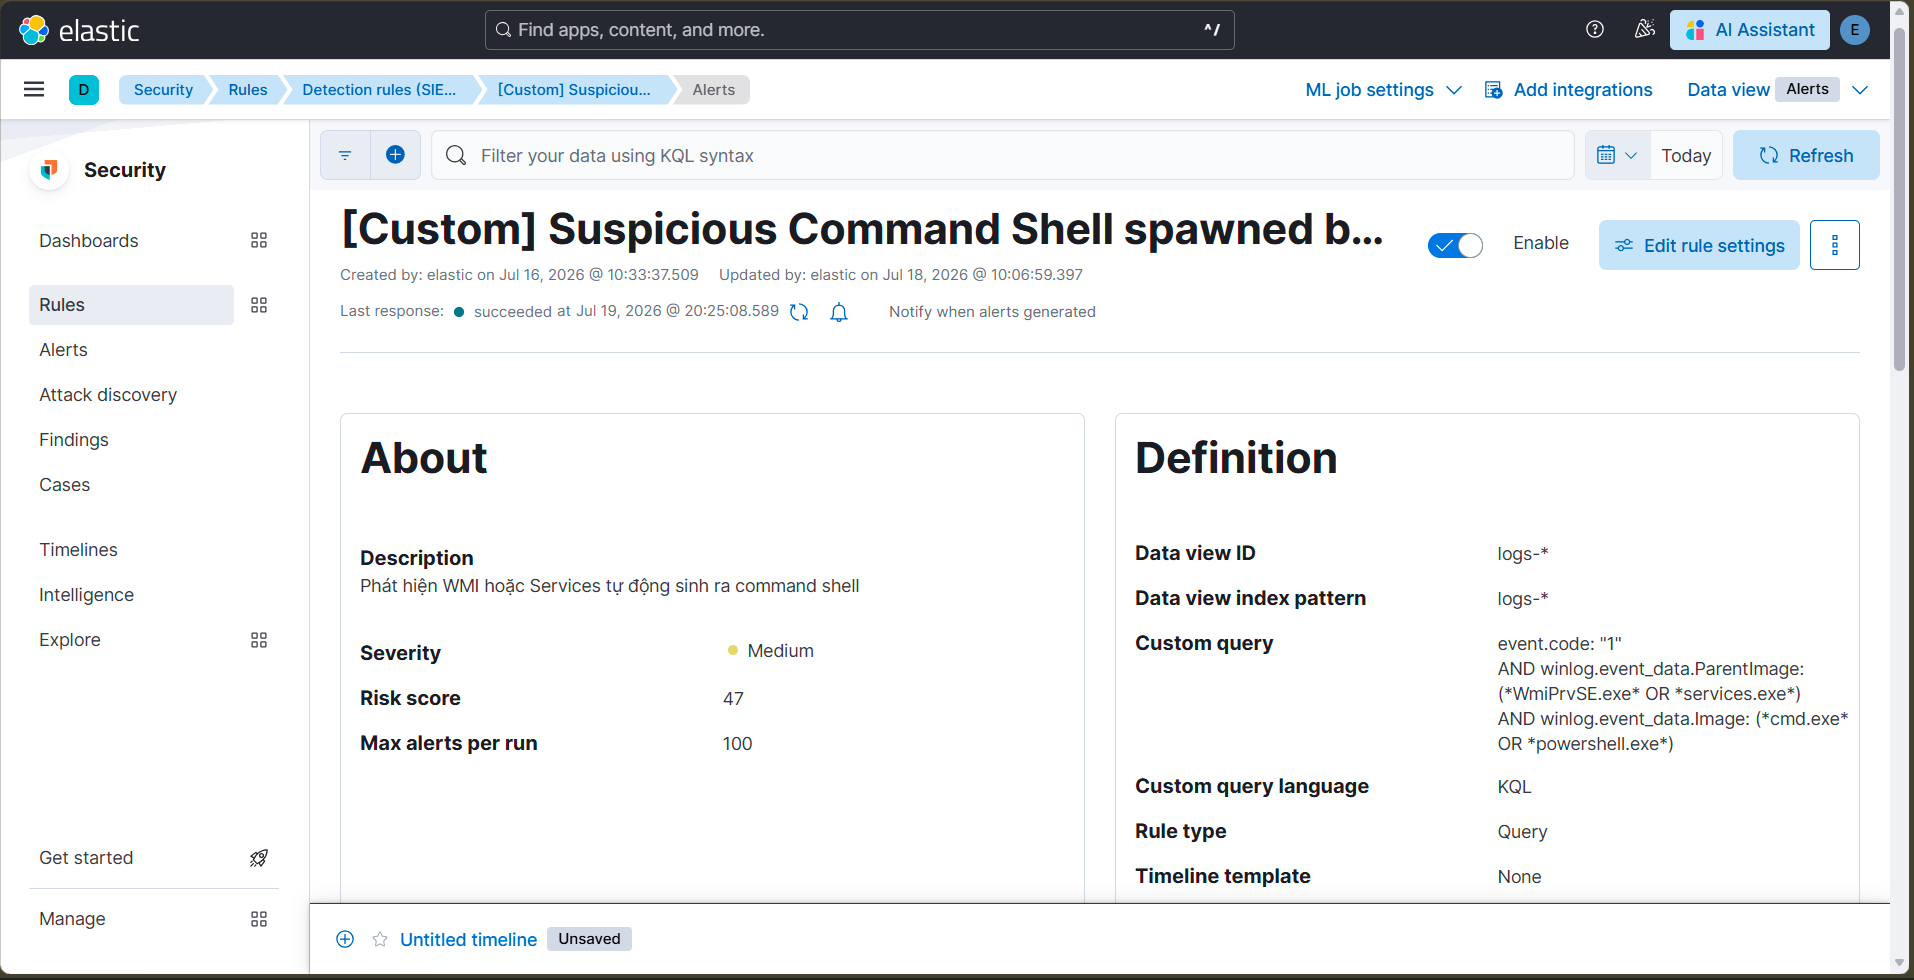Click the Today date range

(x=1686, y=155)
